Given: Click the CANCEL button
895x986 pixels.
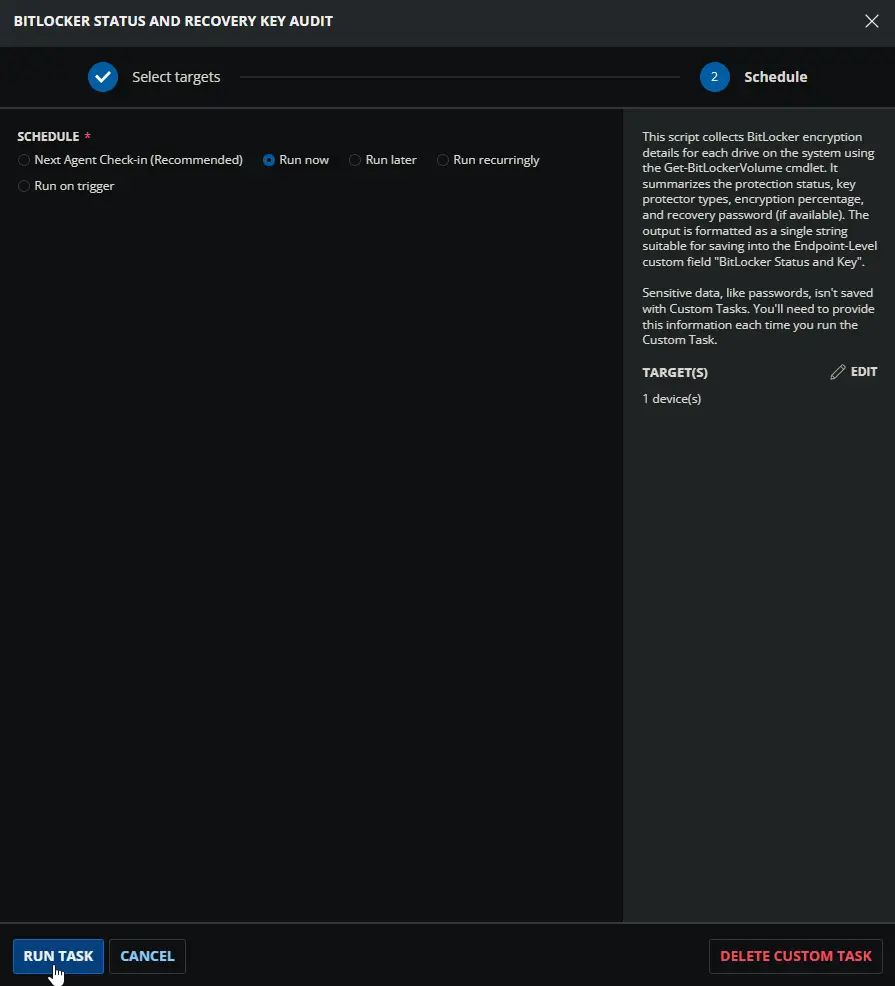Looking at the screenshot, I should tap(147, 956).
